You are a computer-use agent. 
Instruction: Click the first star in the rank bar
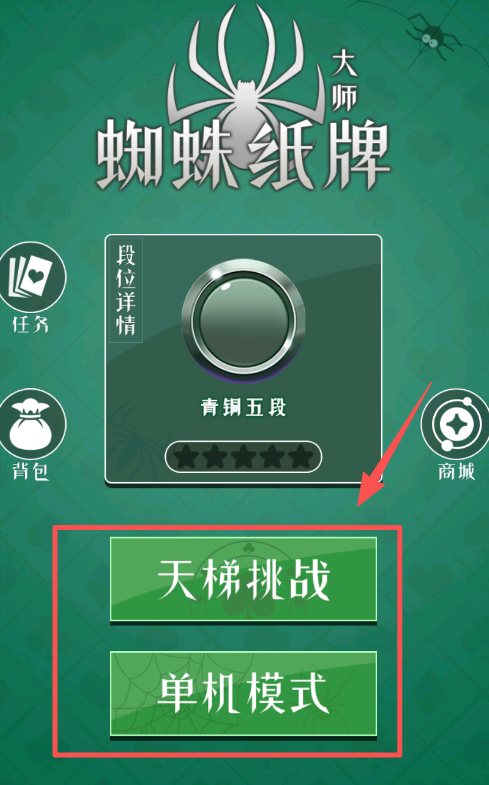click(x=186, y=456)
